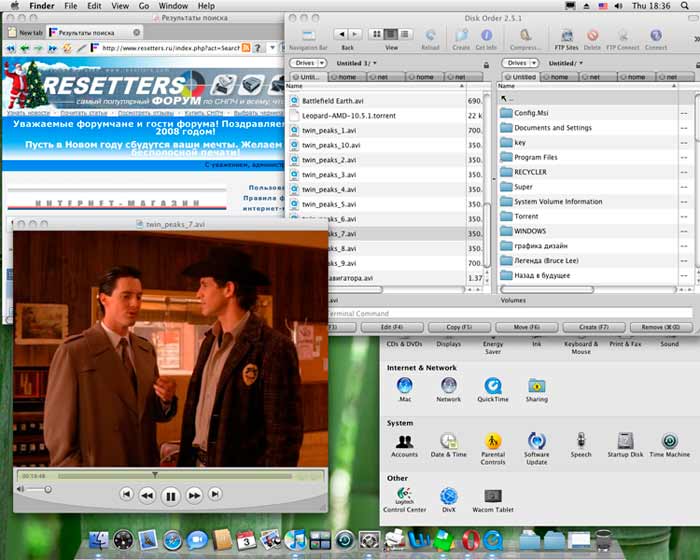Open Spotlight search in menu bar
Viewport: 700px width, 560px height.
684,6
